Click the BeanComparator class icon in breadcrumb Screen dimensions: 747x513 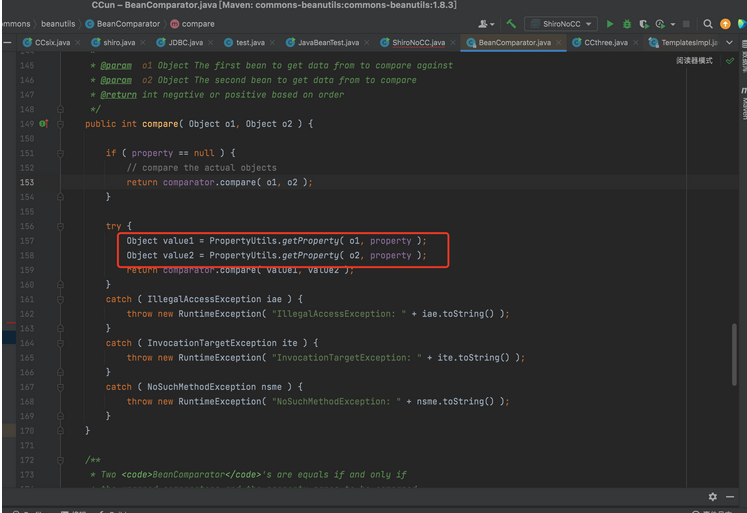coord(89,24)
